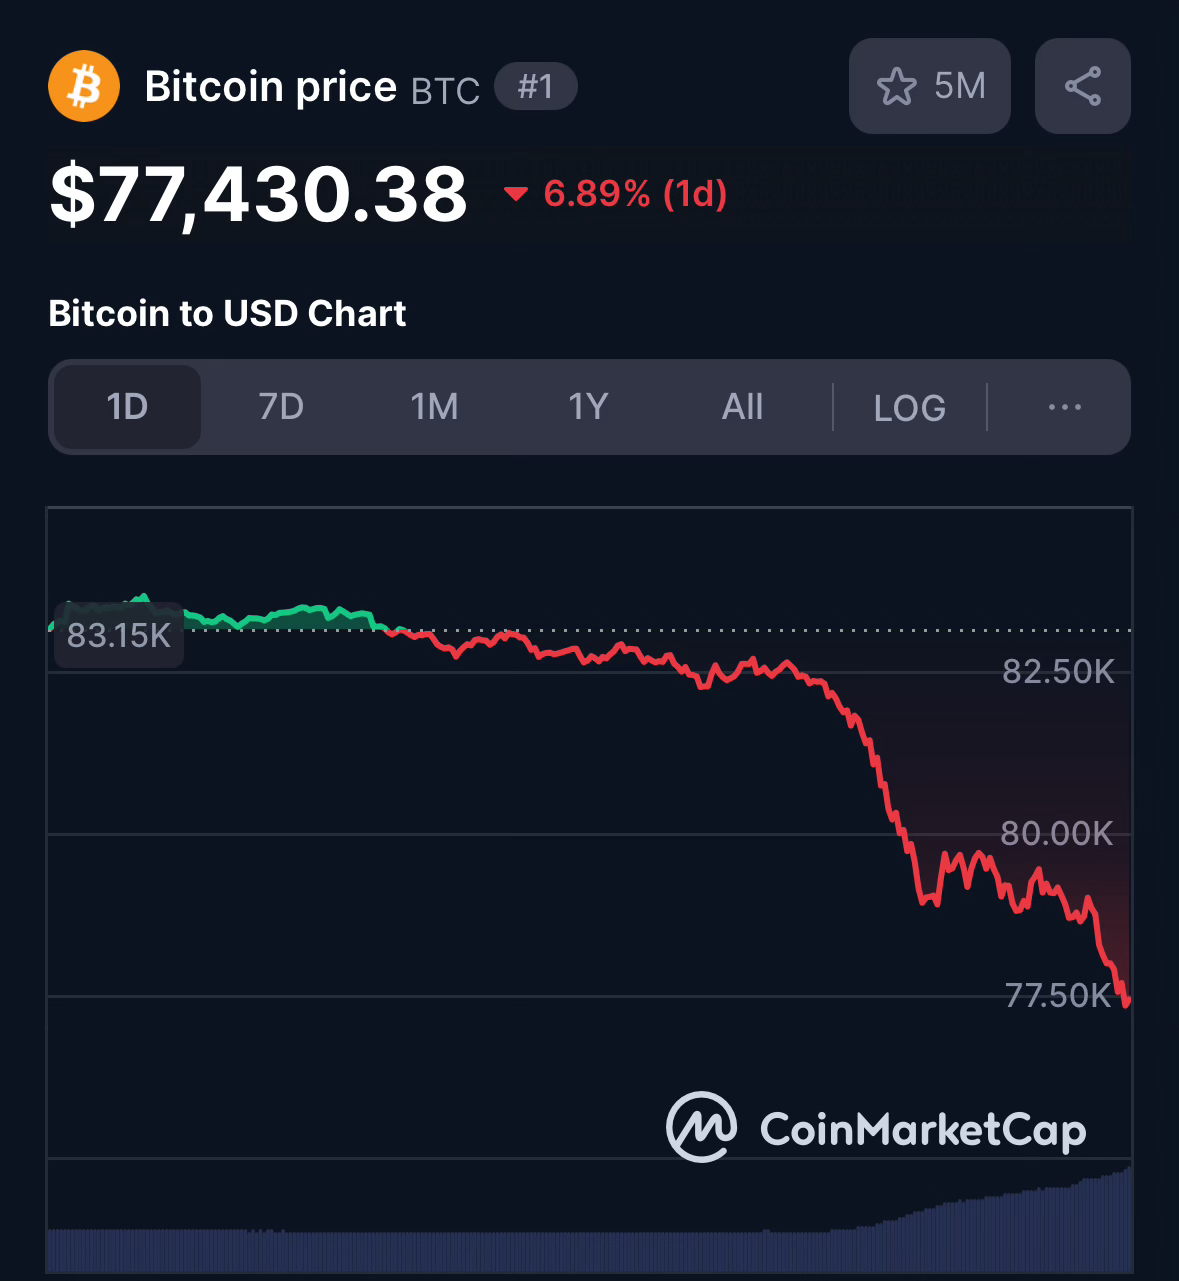The image size is (1179, 1281).
Task: Click the 83.15K opening price label
Action: click(119, 635)
